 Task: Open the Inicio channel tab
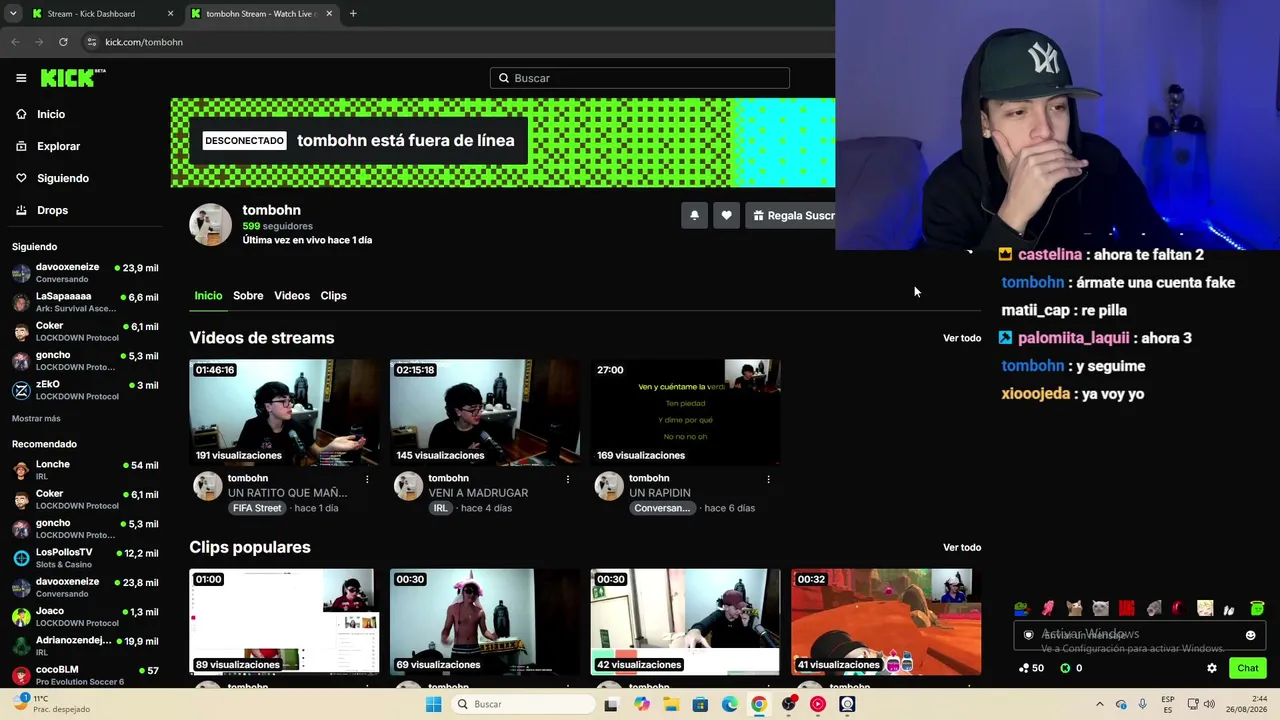[208, 296]
